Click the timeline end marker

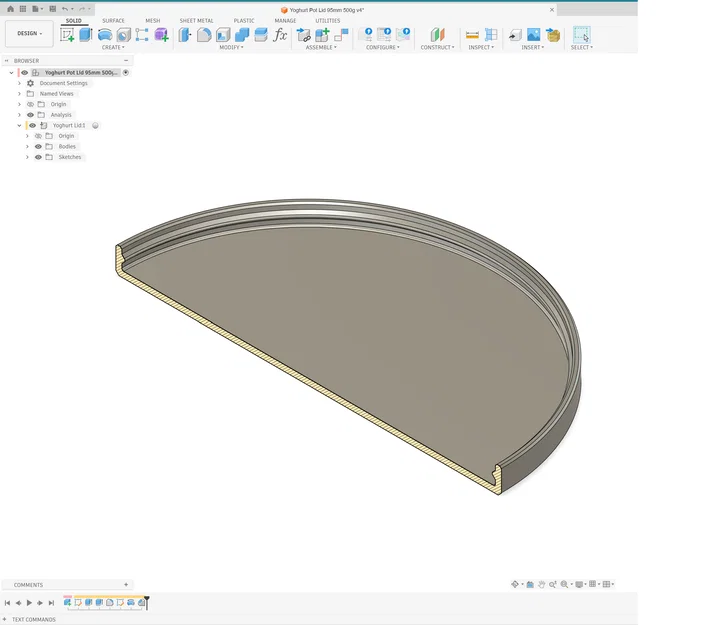tap(147, 602)
